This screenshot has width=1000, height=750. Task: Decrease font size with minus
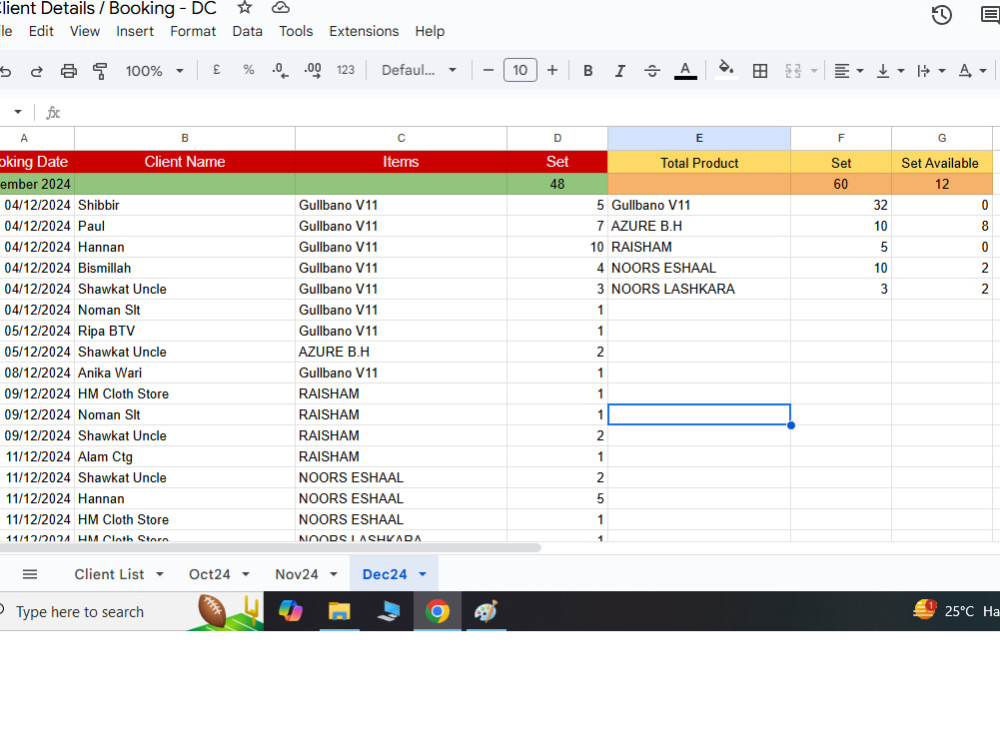pos(488,70)
